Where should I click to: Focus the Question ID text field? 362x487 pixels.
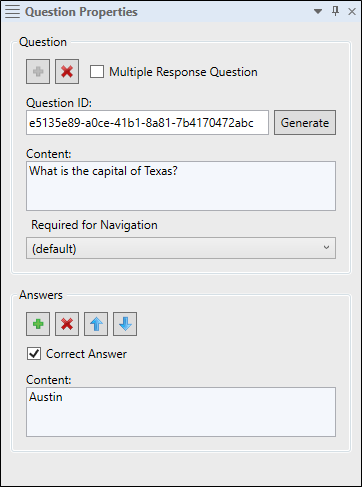[147, 123]
